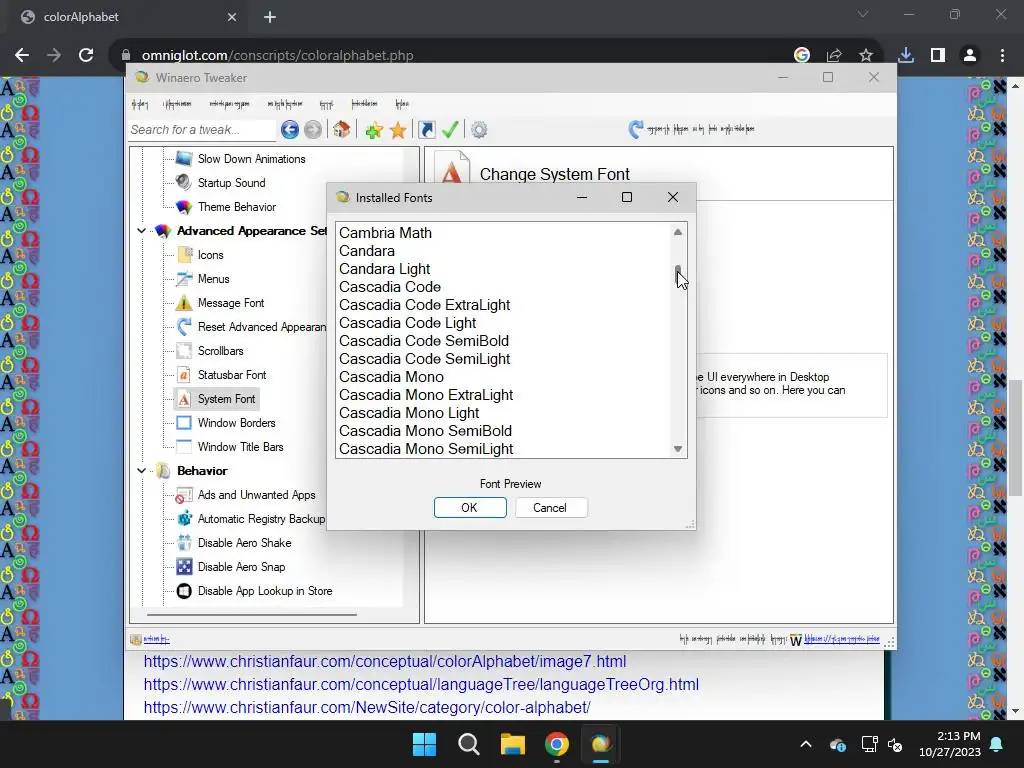This screenshot has width=1024, height=768.
Task: Select Cascadia Code SemiLight font
Action: pyautogui.click(x=424, y=359)
